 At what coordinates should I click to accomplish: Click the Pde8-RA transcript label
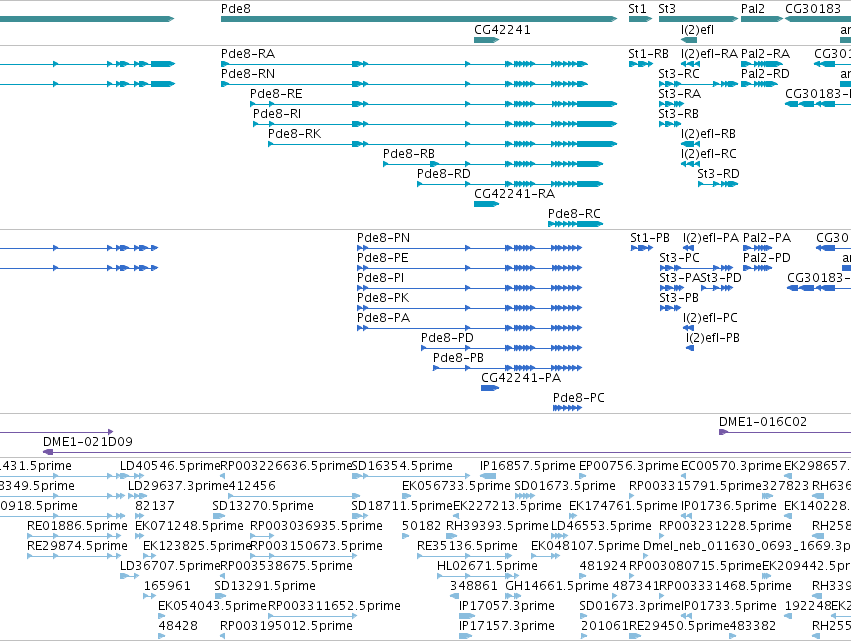click(x=247, y=54)
